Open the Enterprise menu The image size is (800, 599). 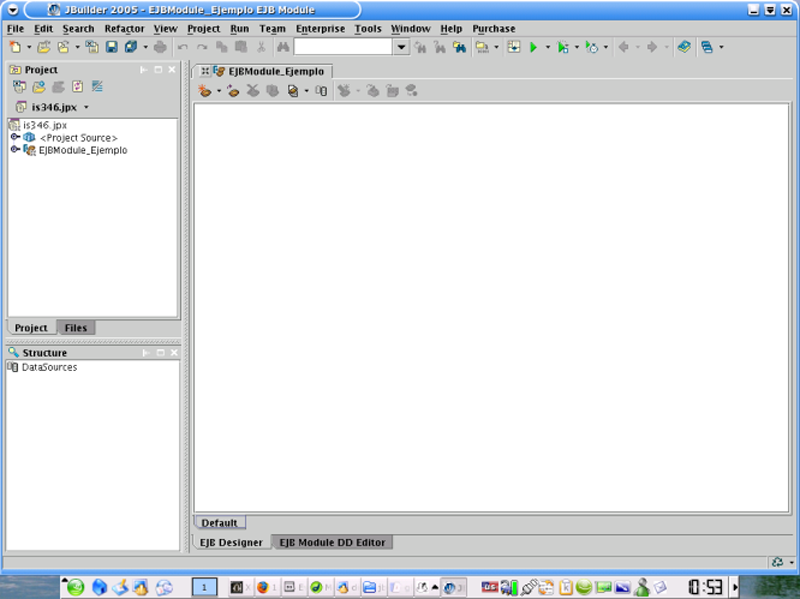(x=319, y=29)
